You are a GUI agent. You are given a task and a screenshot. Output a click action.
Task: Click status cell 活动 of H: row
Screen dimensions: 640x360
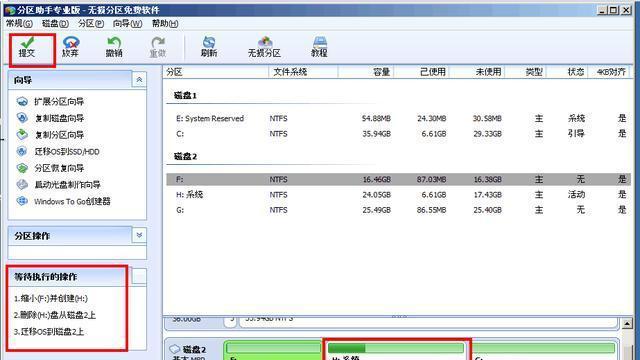pyautogui.click(x=576, y=195)
